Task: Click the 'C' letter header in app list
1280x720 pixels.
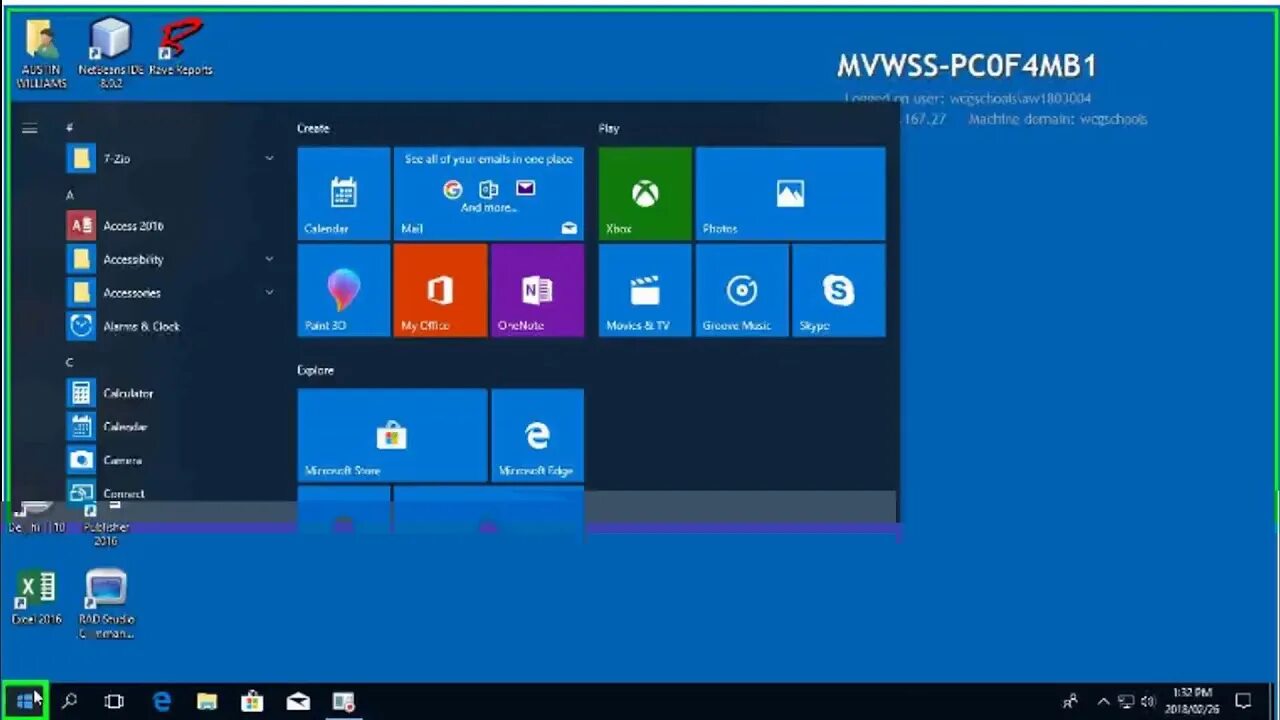Action: (x=69, y=362)
